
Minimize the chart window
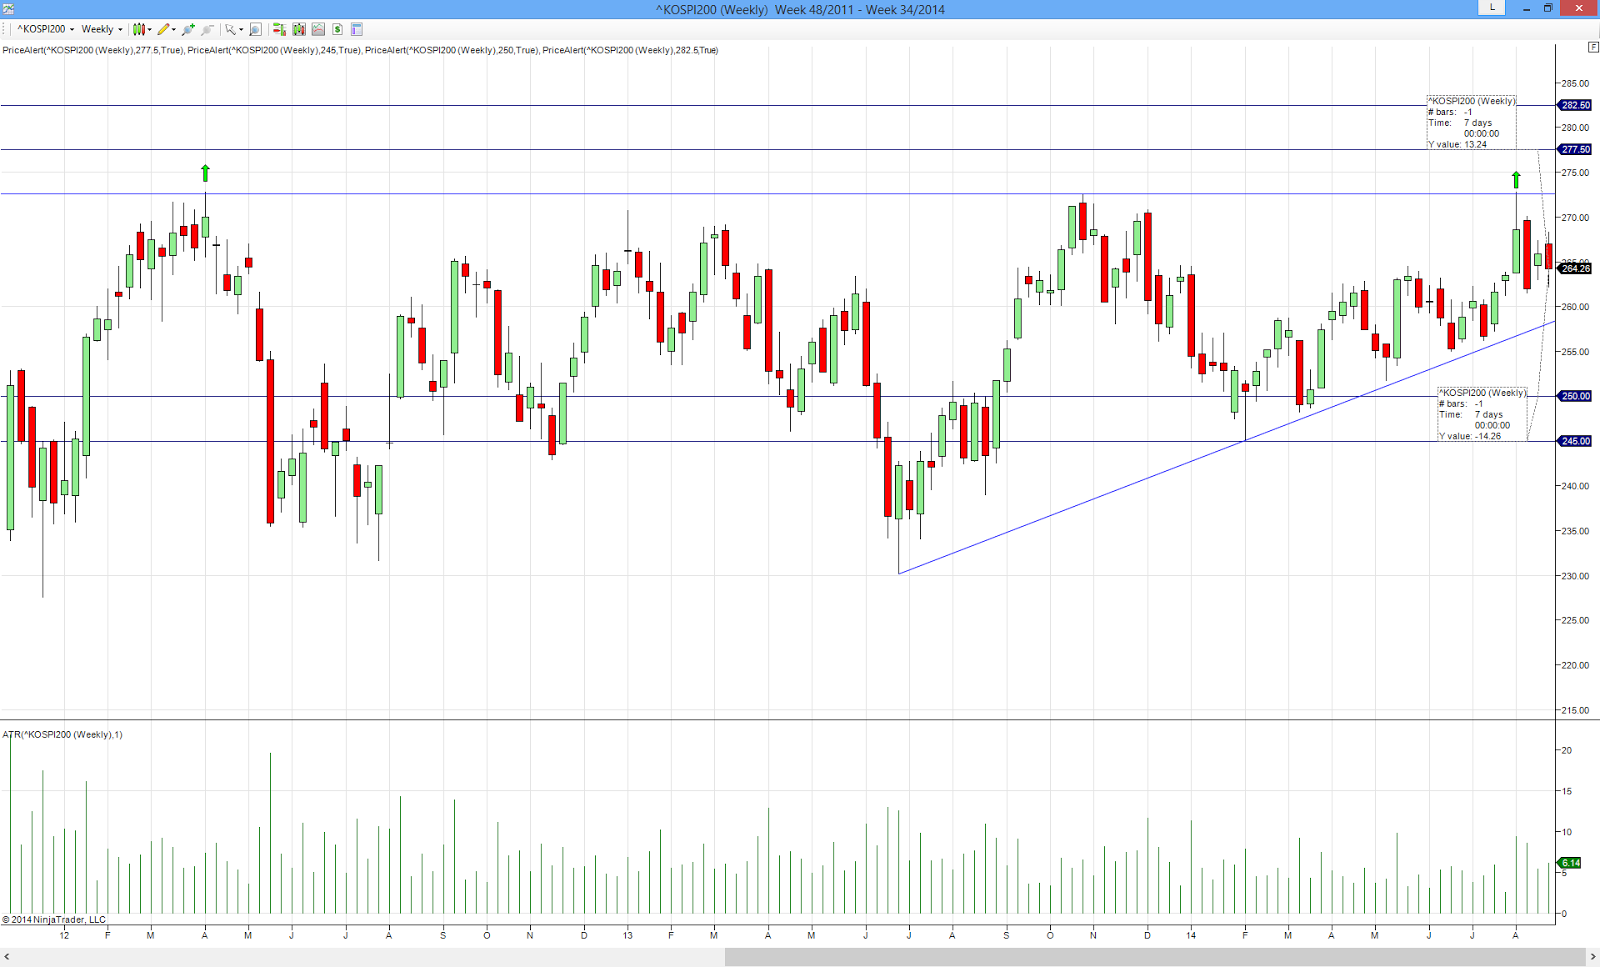tap(1527, 8)
